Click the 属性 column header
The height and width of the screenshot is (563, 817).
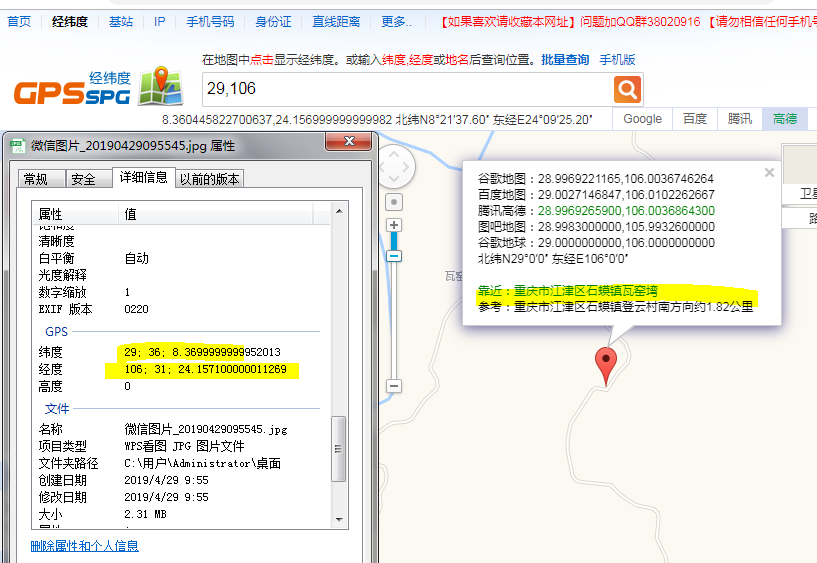(76, 214)
